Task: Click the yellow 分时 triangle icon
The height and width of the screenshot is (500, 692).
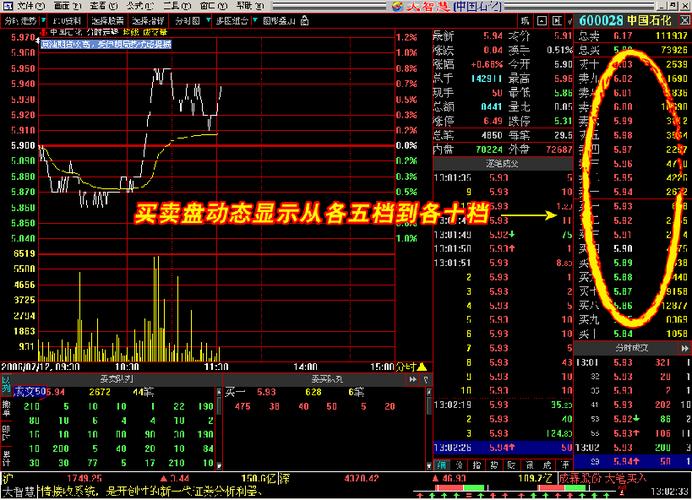Action: click(422, 367)
